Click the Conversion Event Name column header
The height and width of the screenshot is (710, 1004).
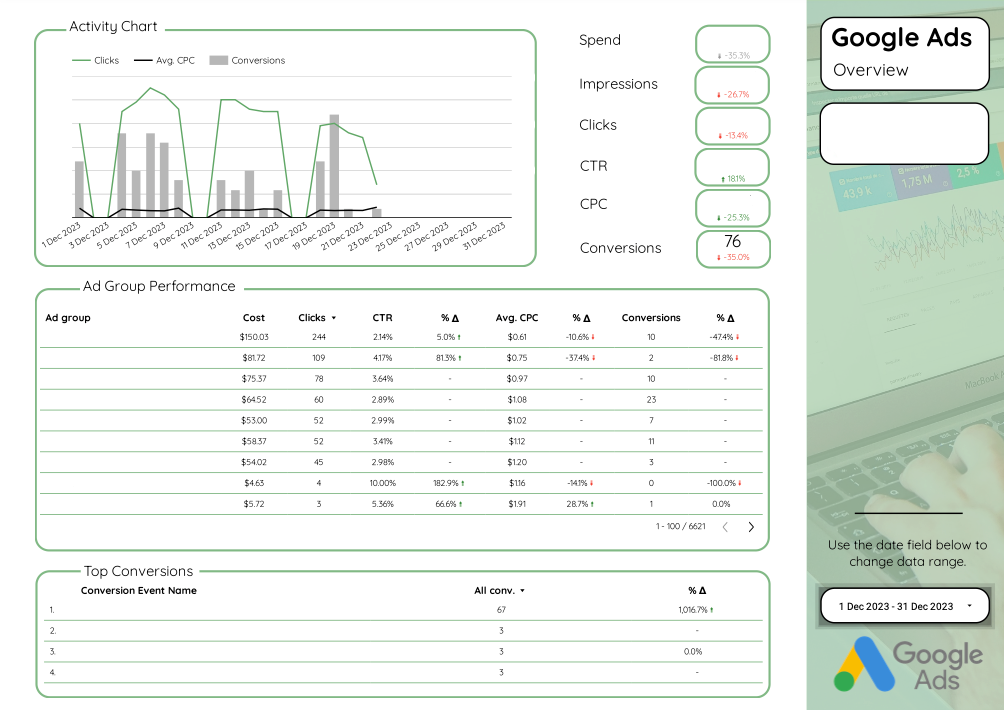point(138,590)
